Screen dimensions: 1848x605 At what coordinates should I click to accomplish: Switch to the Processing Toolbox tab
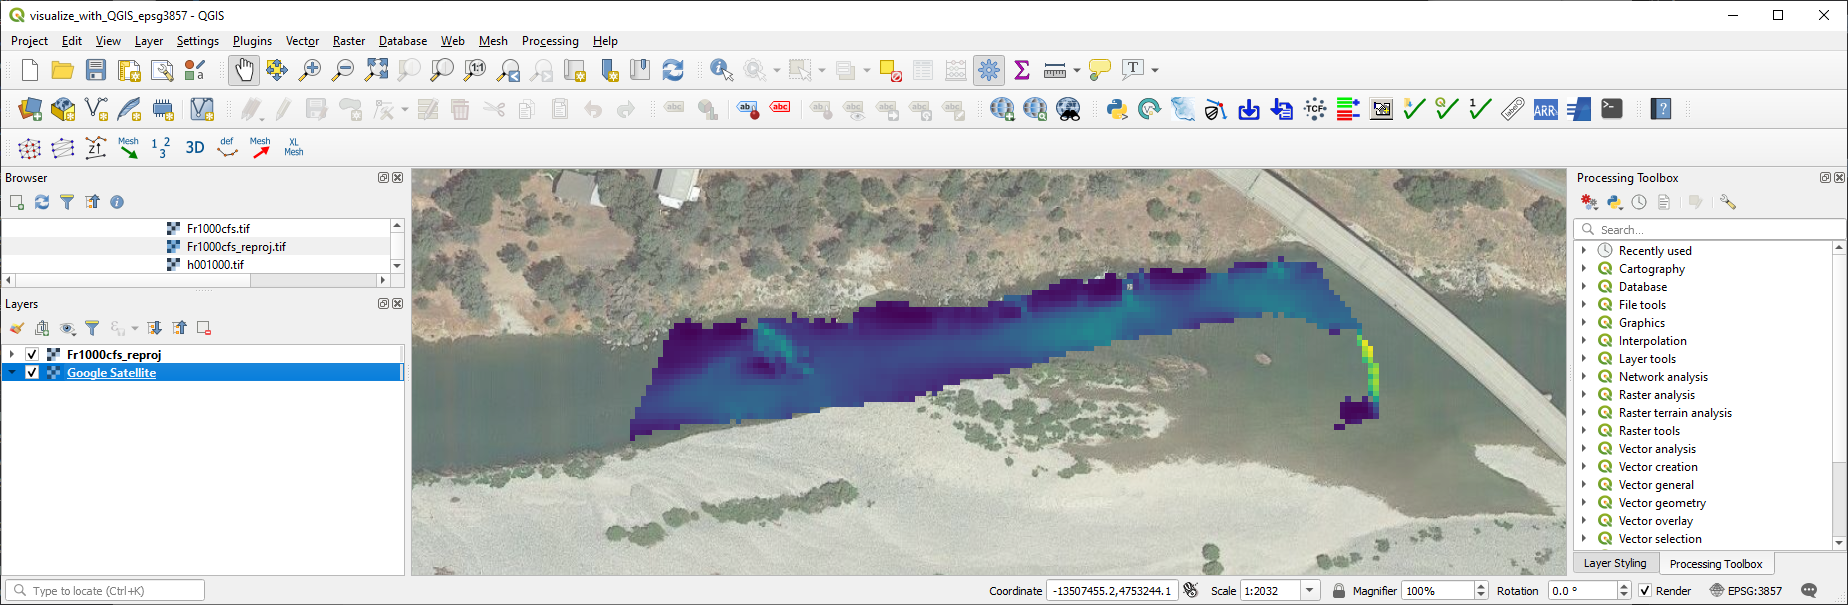coord(1715,564)
